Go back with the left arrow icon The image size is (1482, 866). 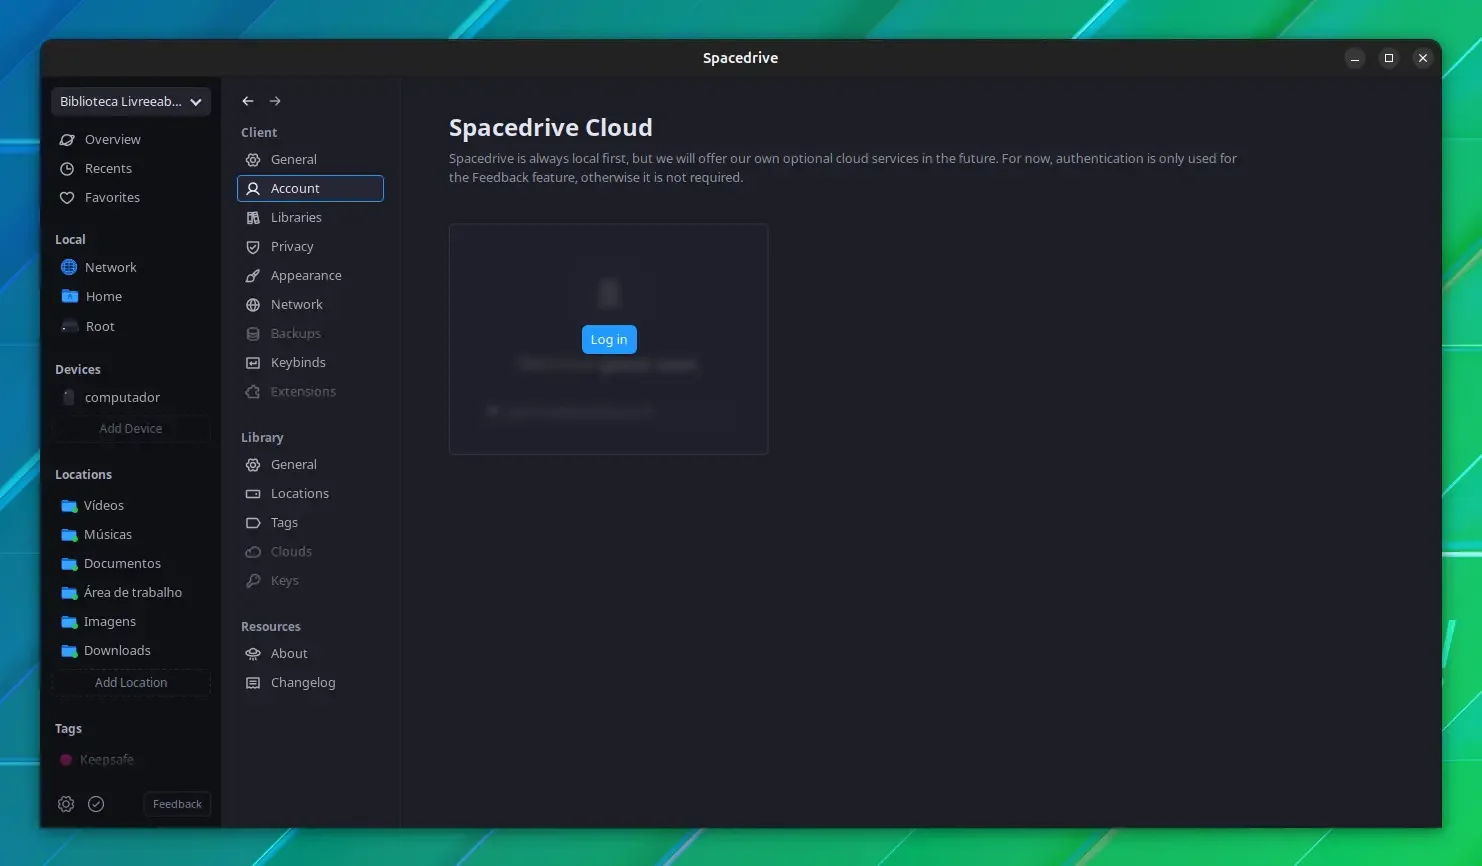click(x=248, y=101)
